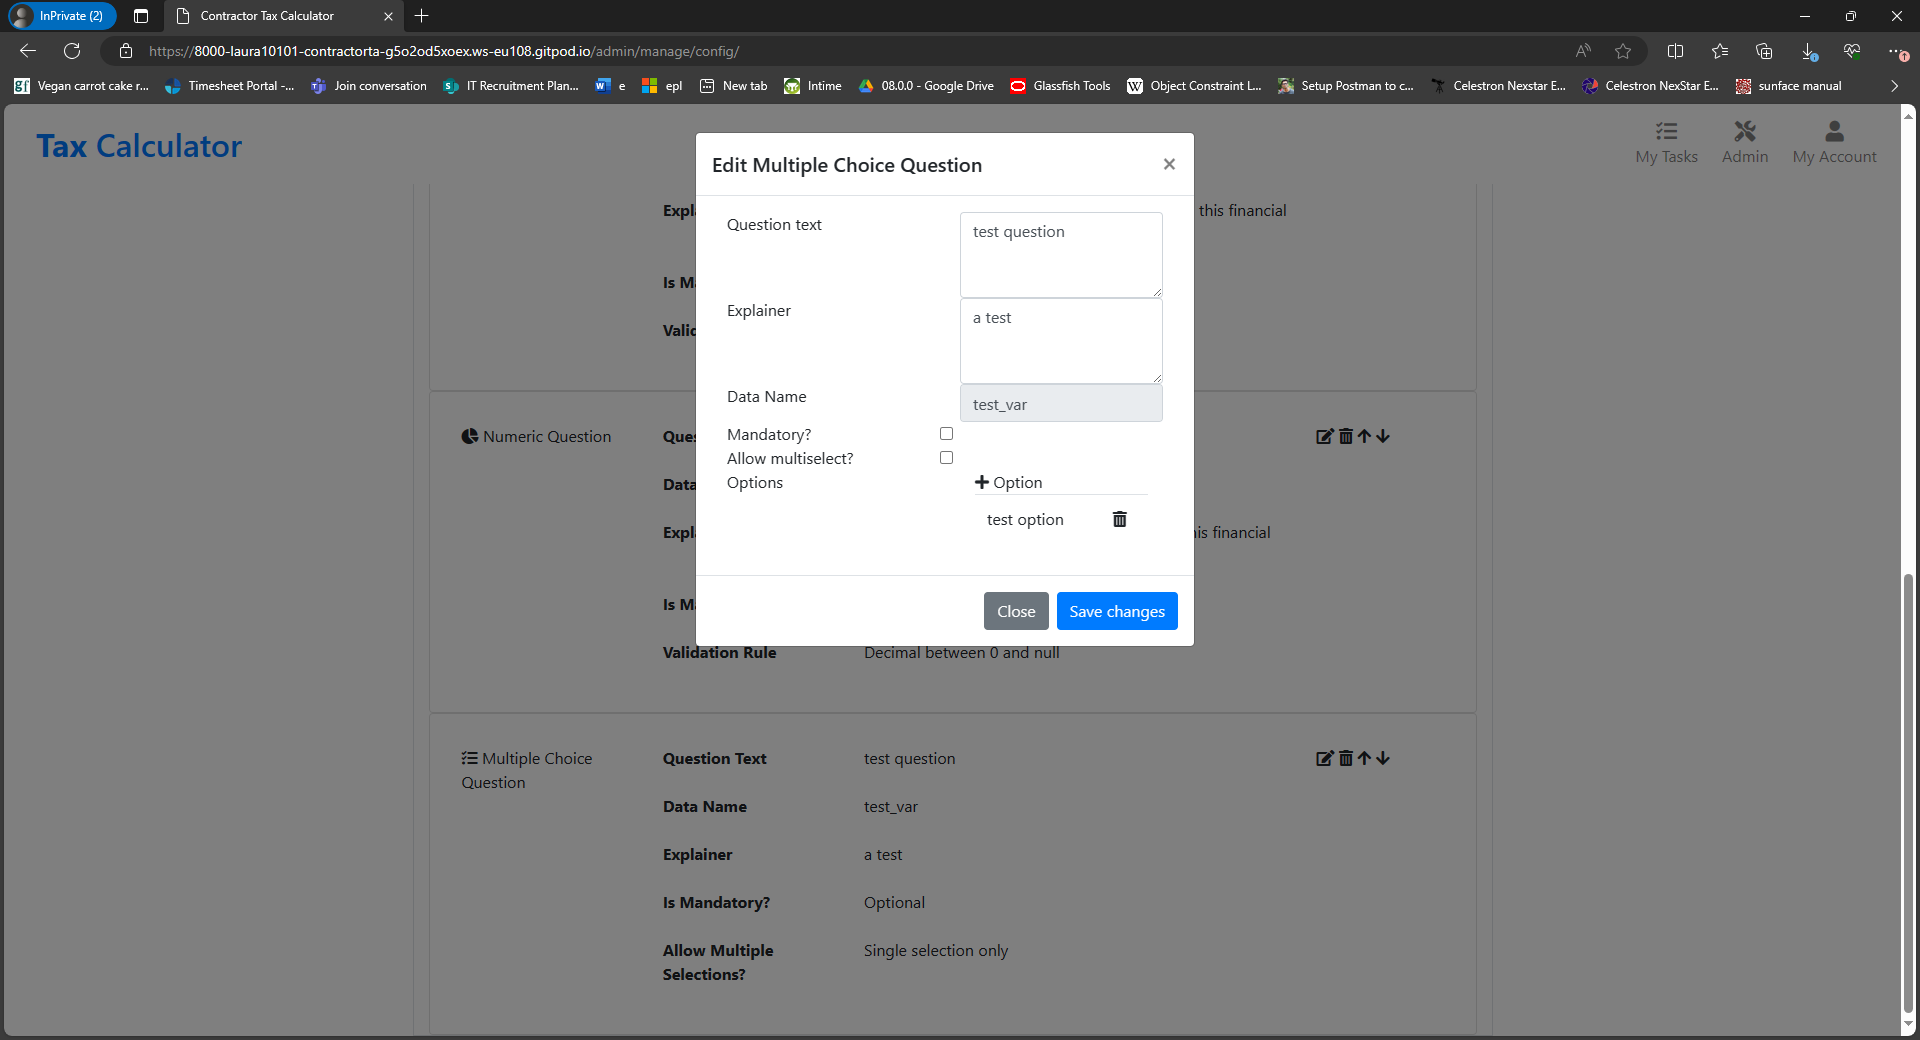Delete the Numeric Question via trash icon
This screenshot has height=1040, width=1920.
point(1346,436)
